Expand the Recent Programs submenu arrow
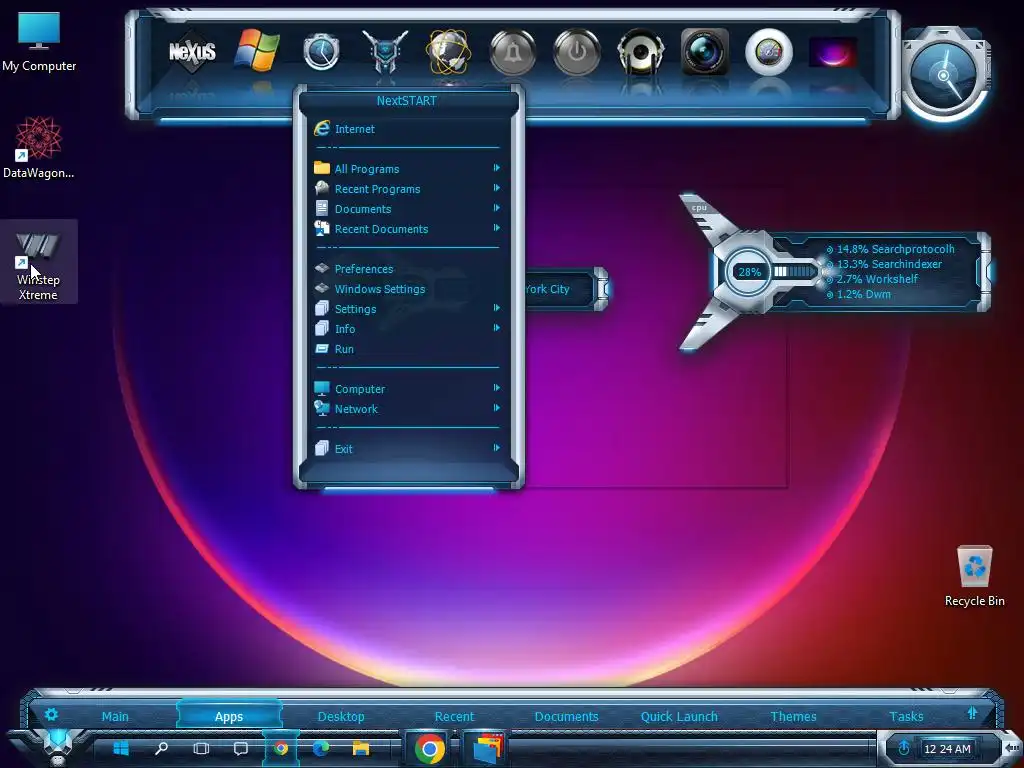This screenshot has width=1024, height=768. click(x=496, y=188)
